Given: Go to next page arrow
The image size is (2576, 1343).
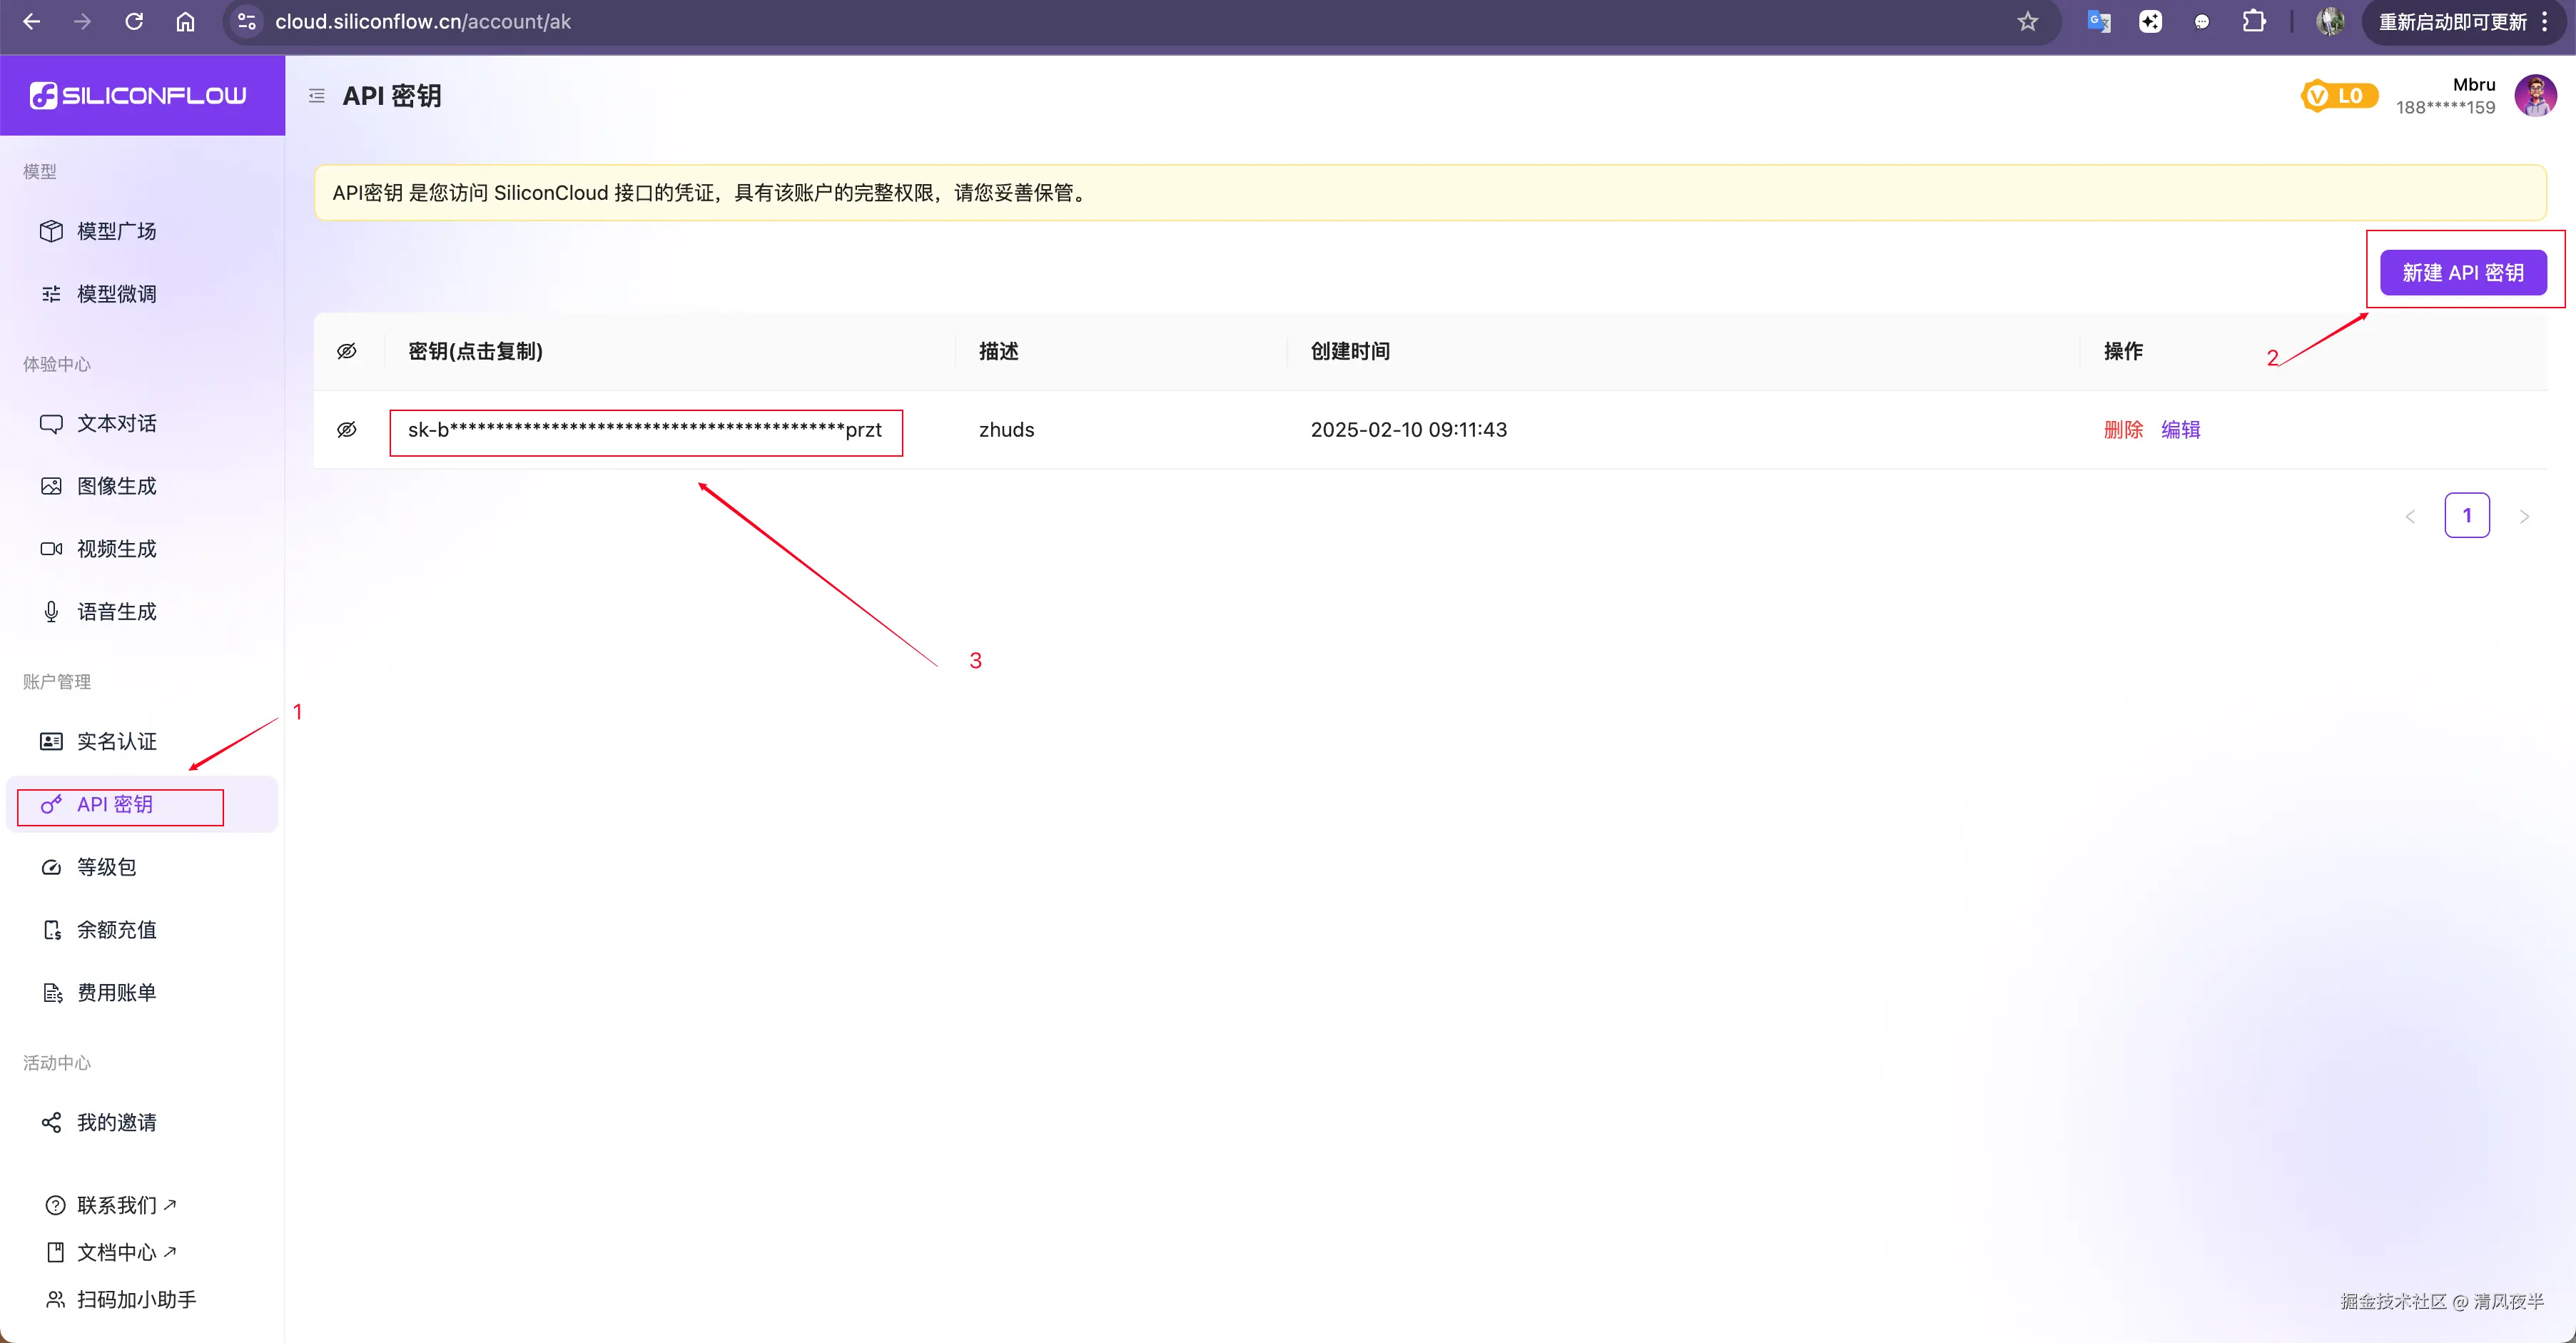Looking at the screenshot, I should pyautogui.click(x=2524, y=516).
